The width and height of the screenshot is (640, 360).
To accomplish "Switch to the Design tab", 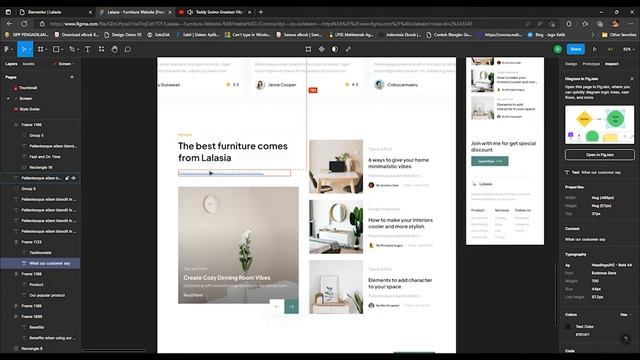I will coord(571,64).
